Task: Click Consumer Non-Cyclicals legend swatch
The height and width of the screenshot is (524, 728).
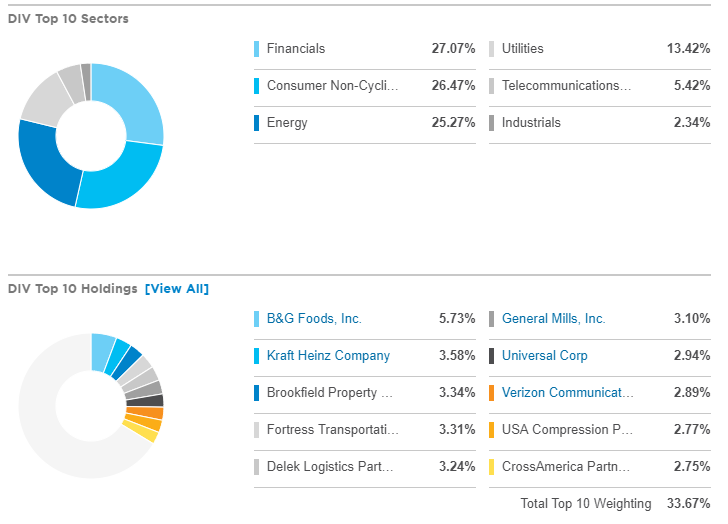Action: (256, 86)
